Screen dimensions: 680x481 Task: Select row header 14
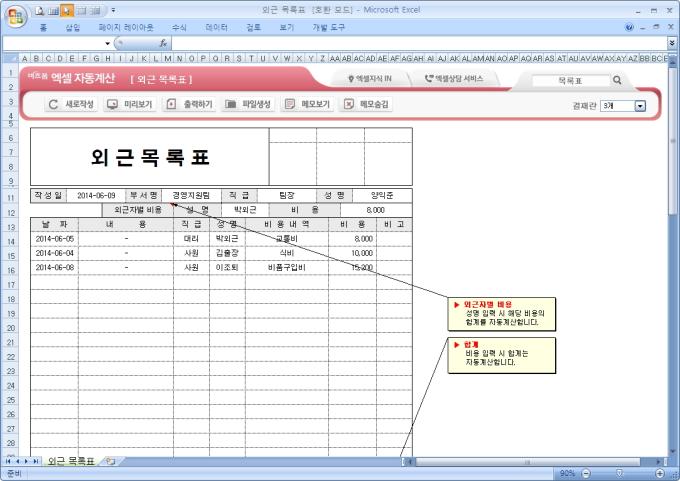[11, 242]
